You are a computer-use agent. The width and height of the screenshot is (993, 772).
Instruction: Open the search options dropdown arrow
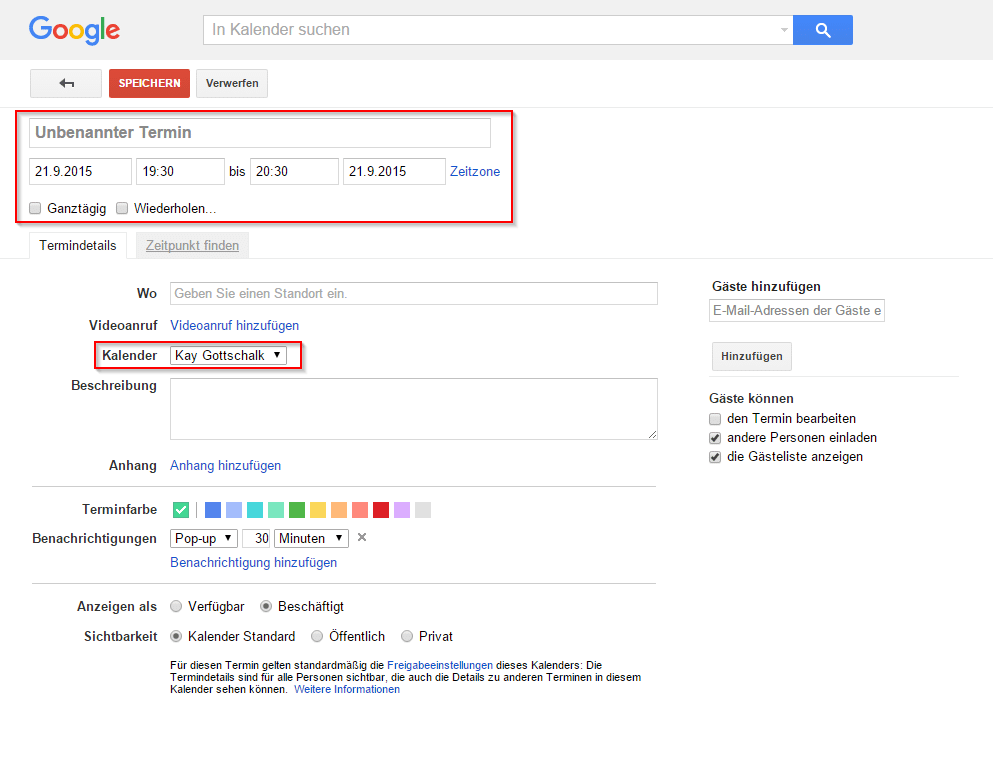[784, 30]
